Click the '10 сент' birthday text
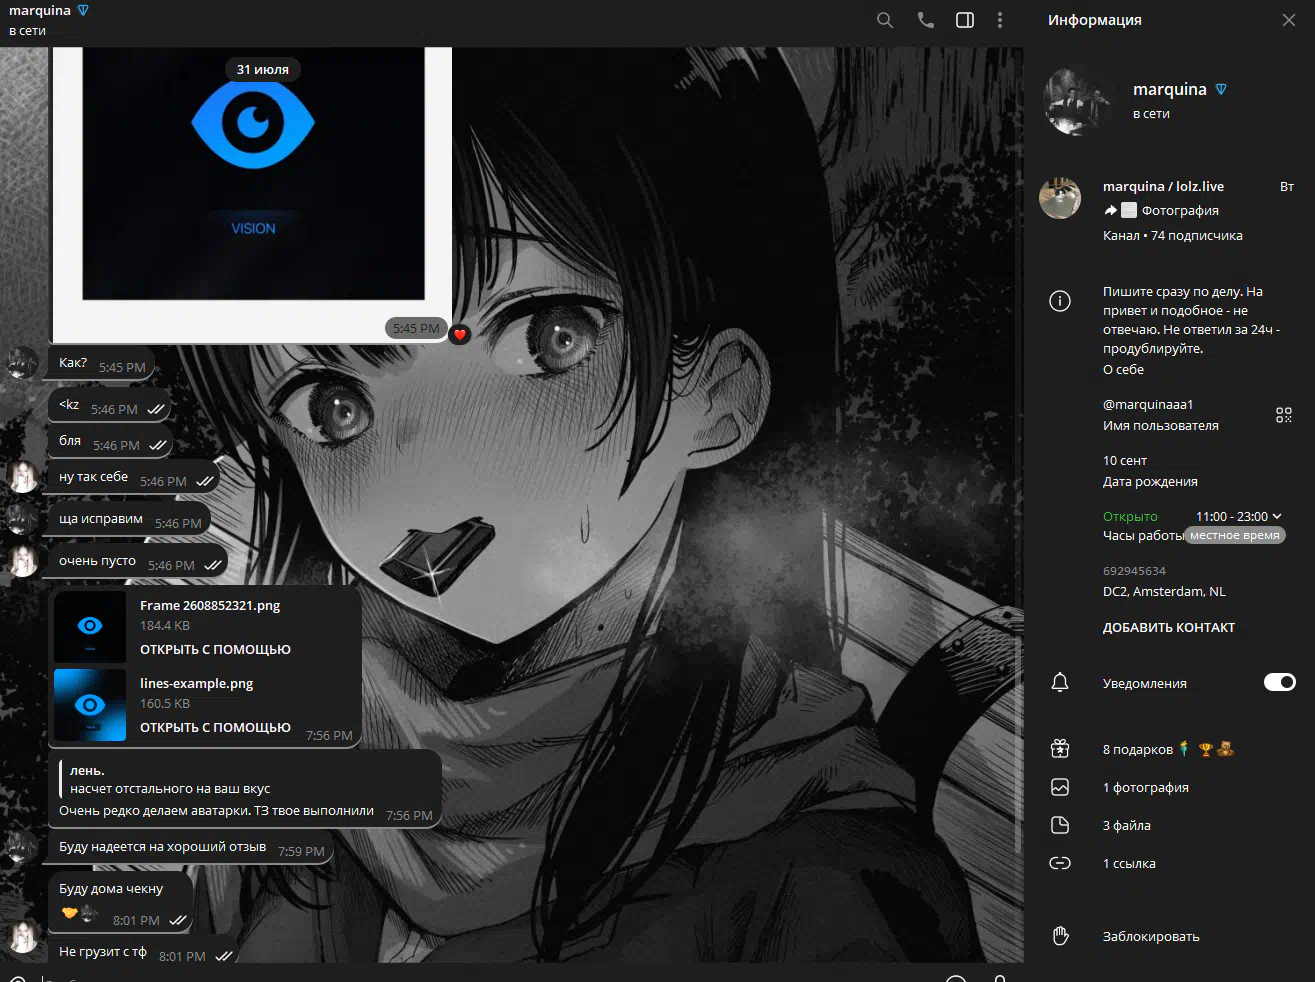This screenshot has width=1315, height=982. click(x=1125, y=460)
